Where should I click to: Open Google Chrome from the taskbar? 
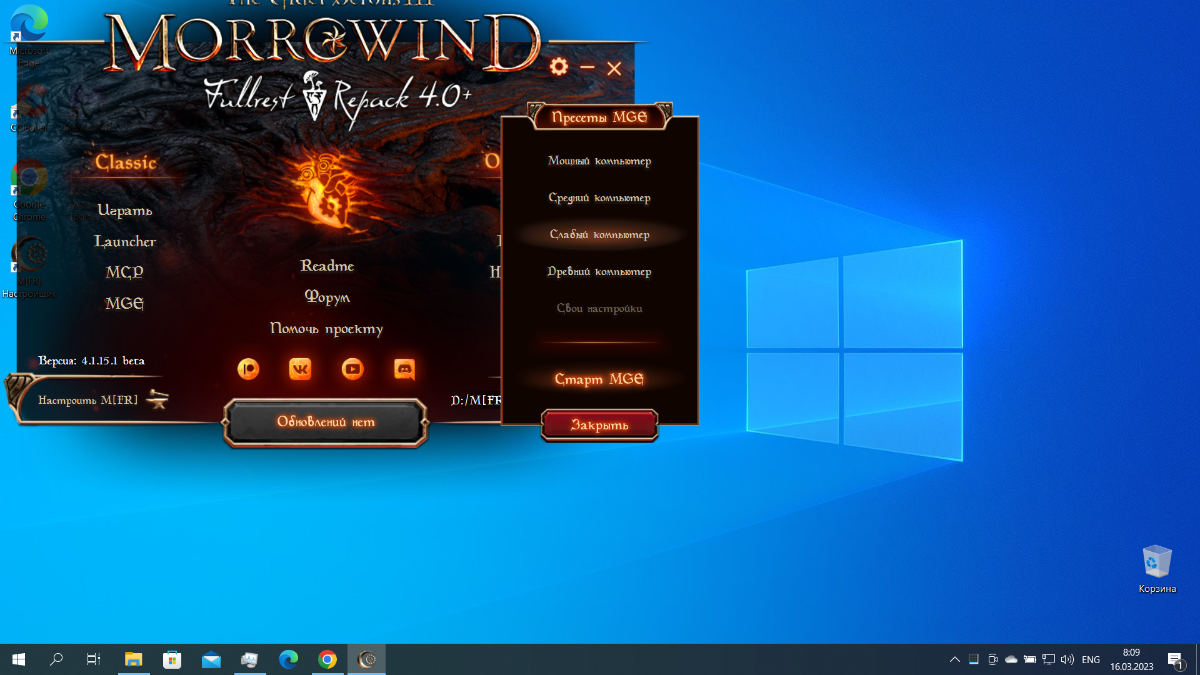tap(327, 659)
